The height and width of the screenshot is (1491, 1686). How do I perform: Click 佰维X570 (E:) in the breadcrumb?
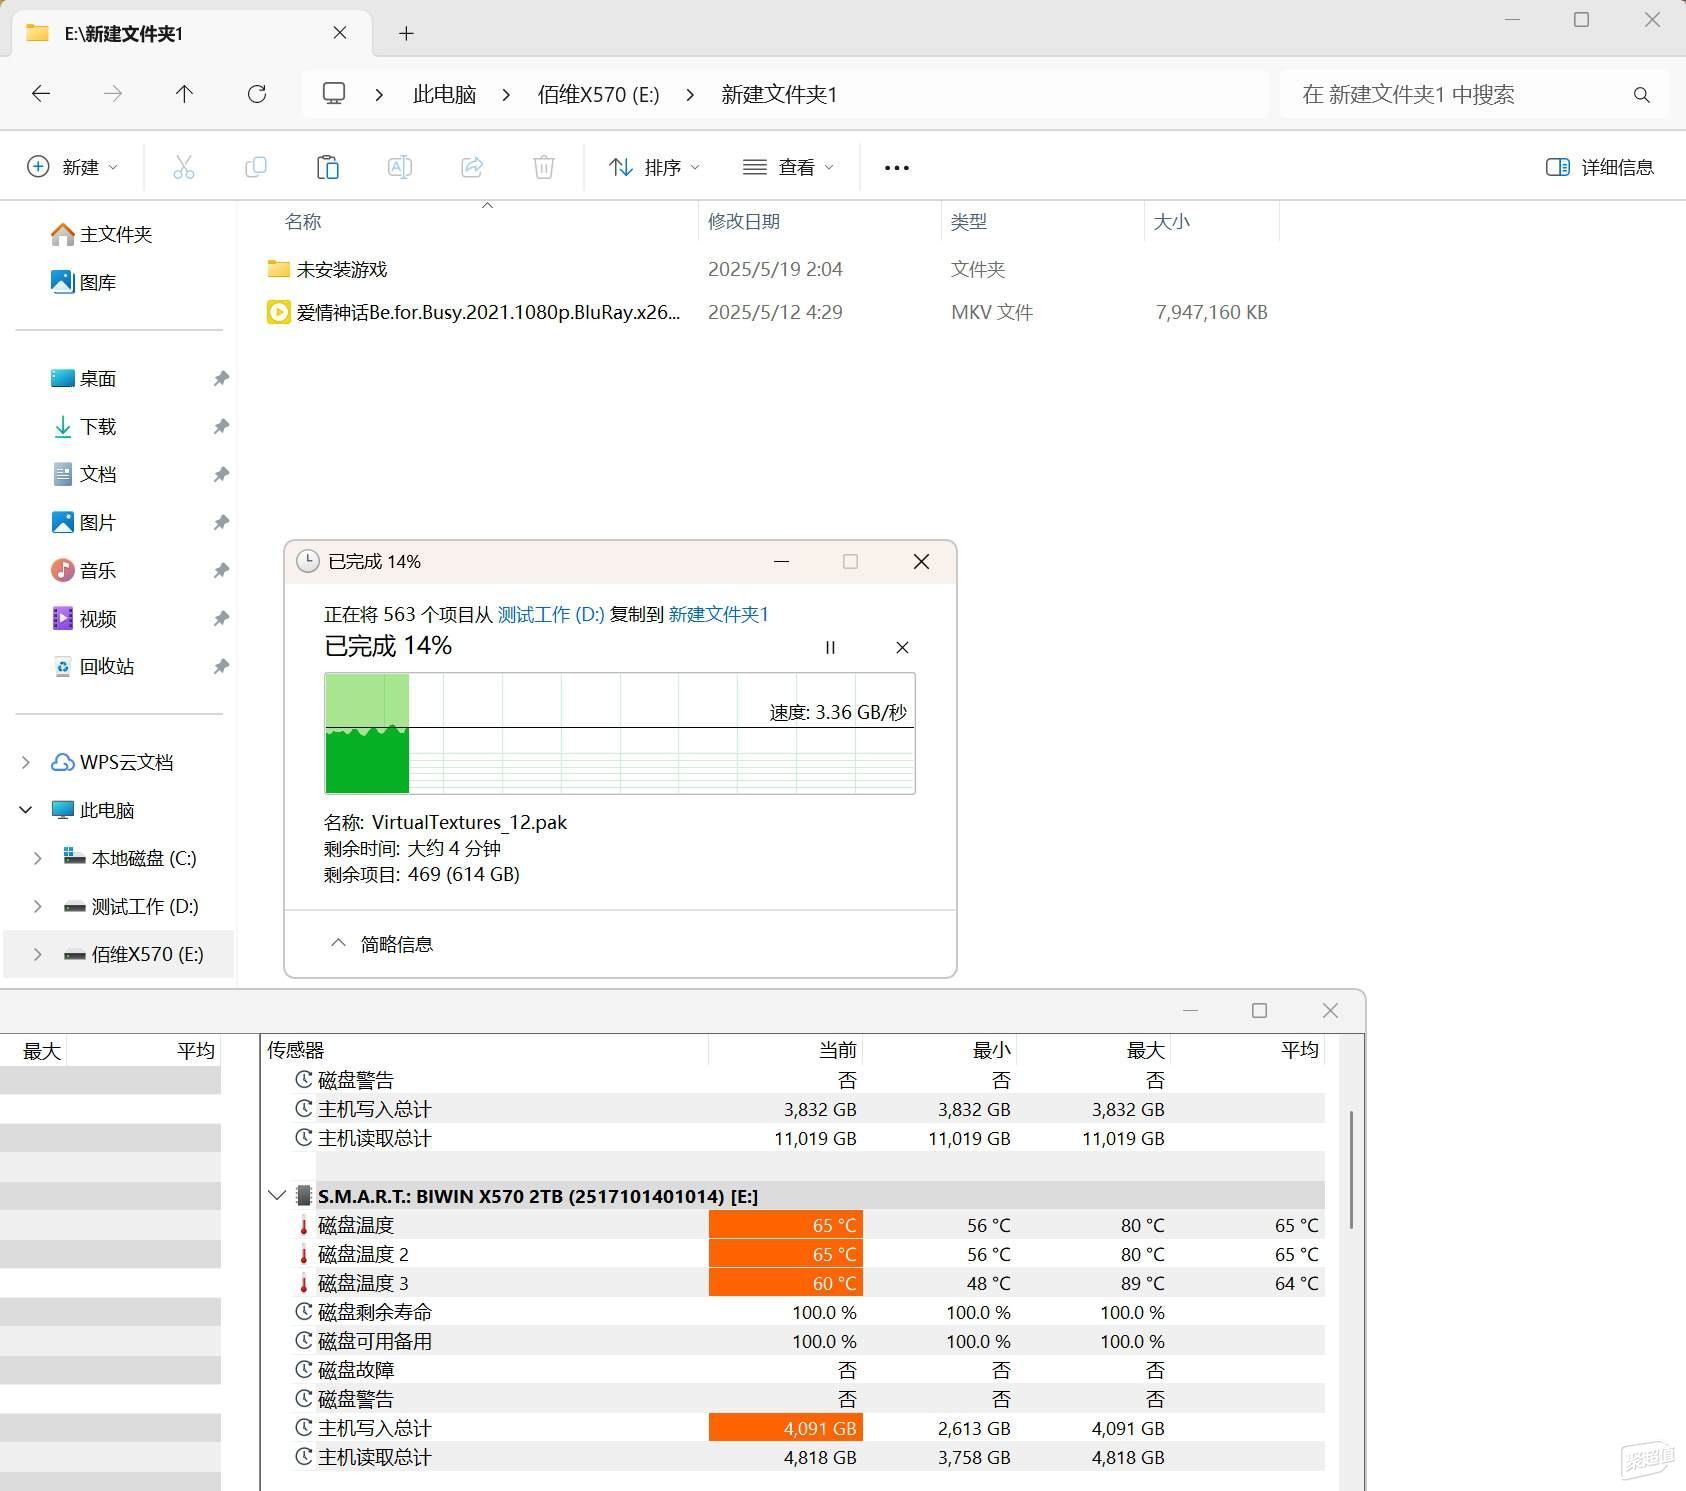tap(598, 94)
